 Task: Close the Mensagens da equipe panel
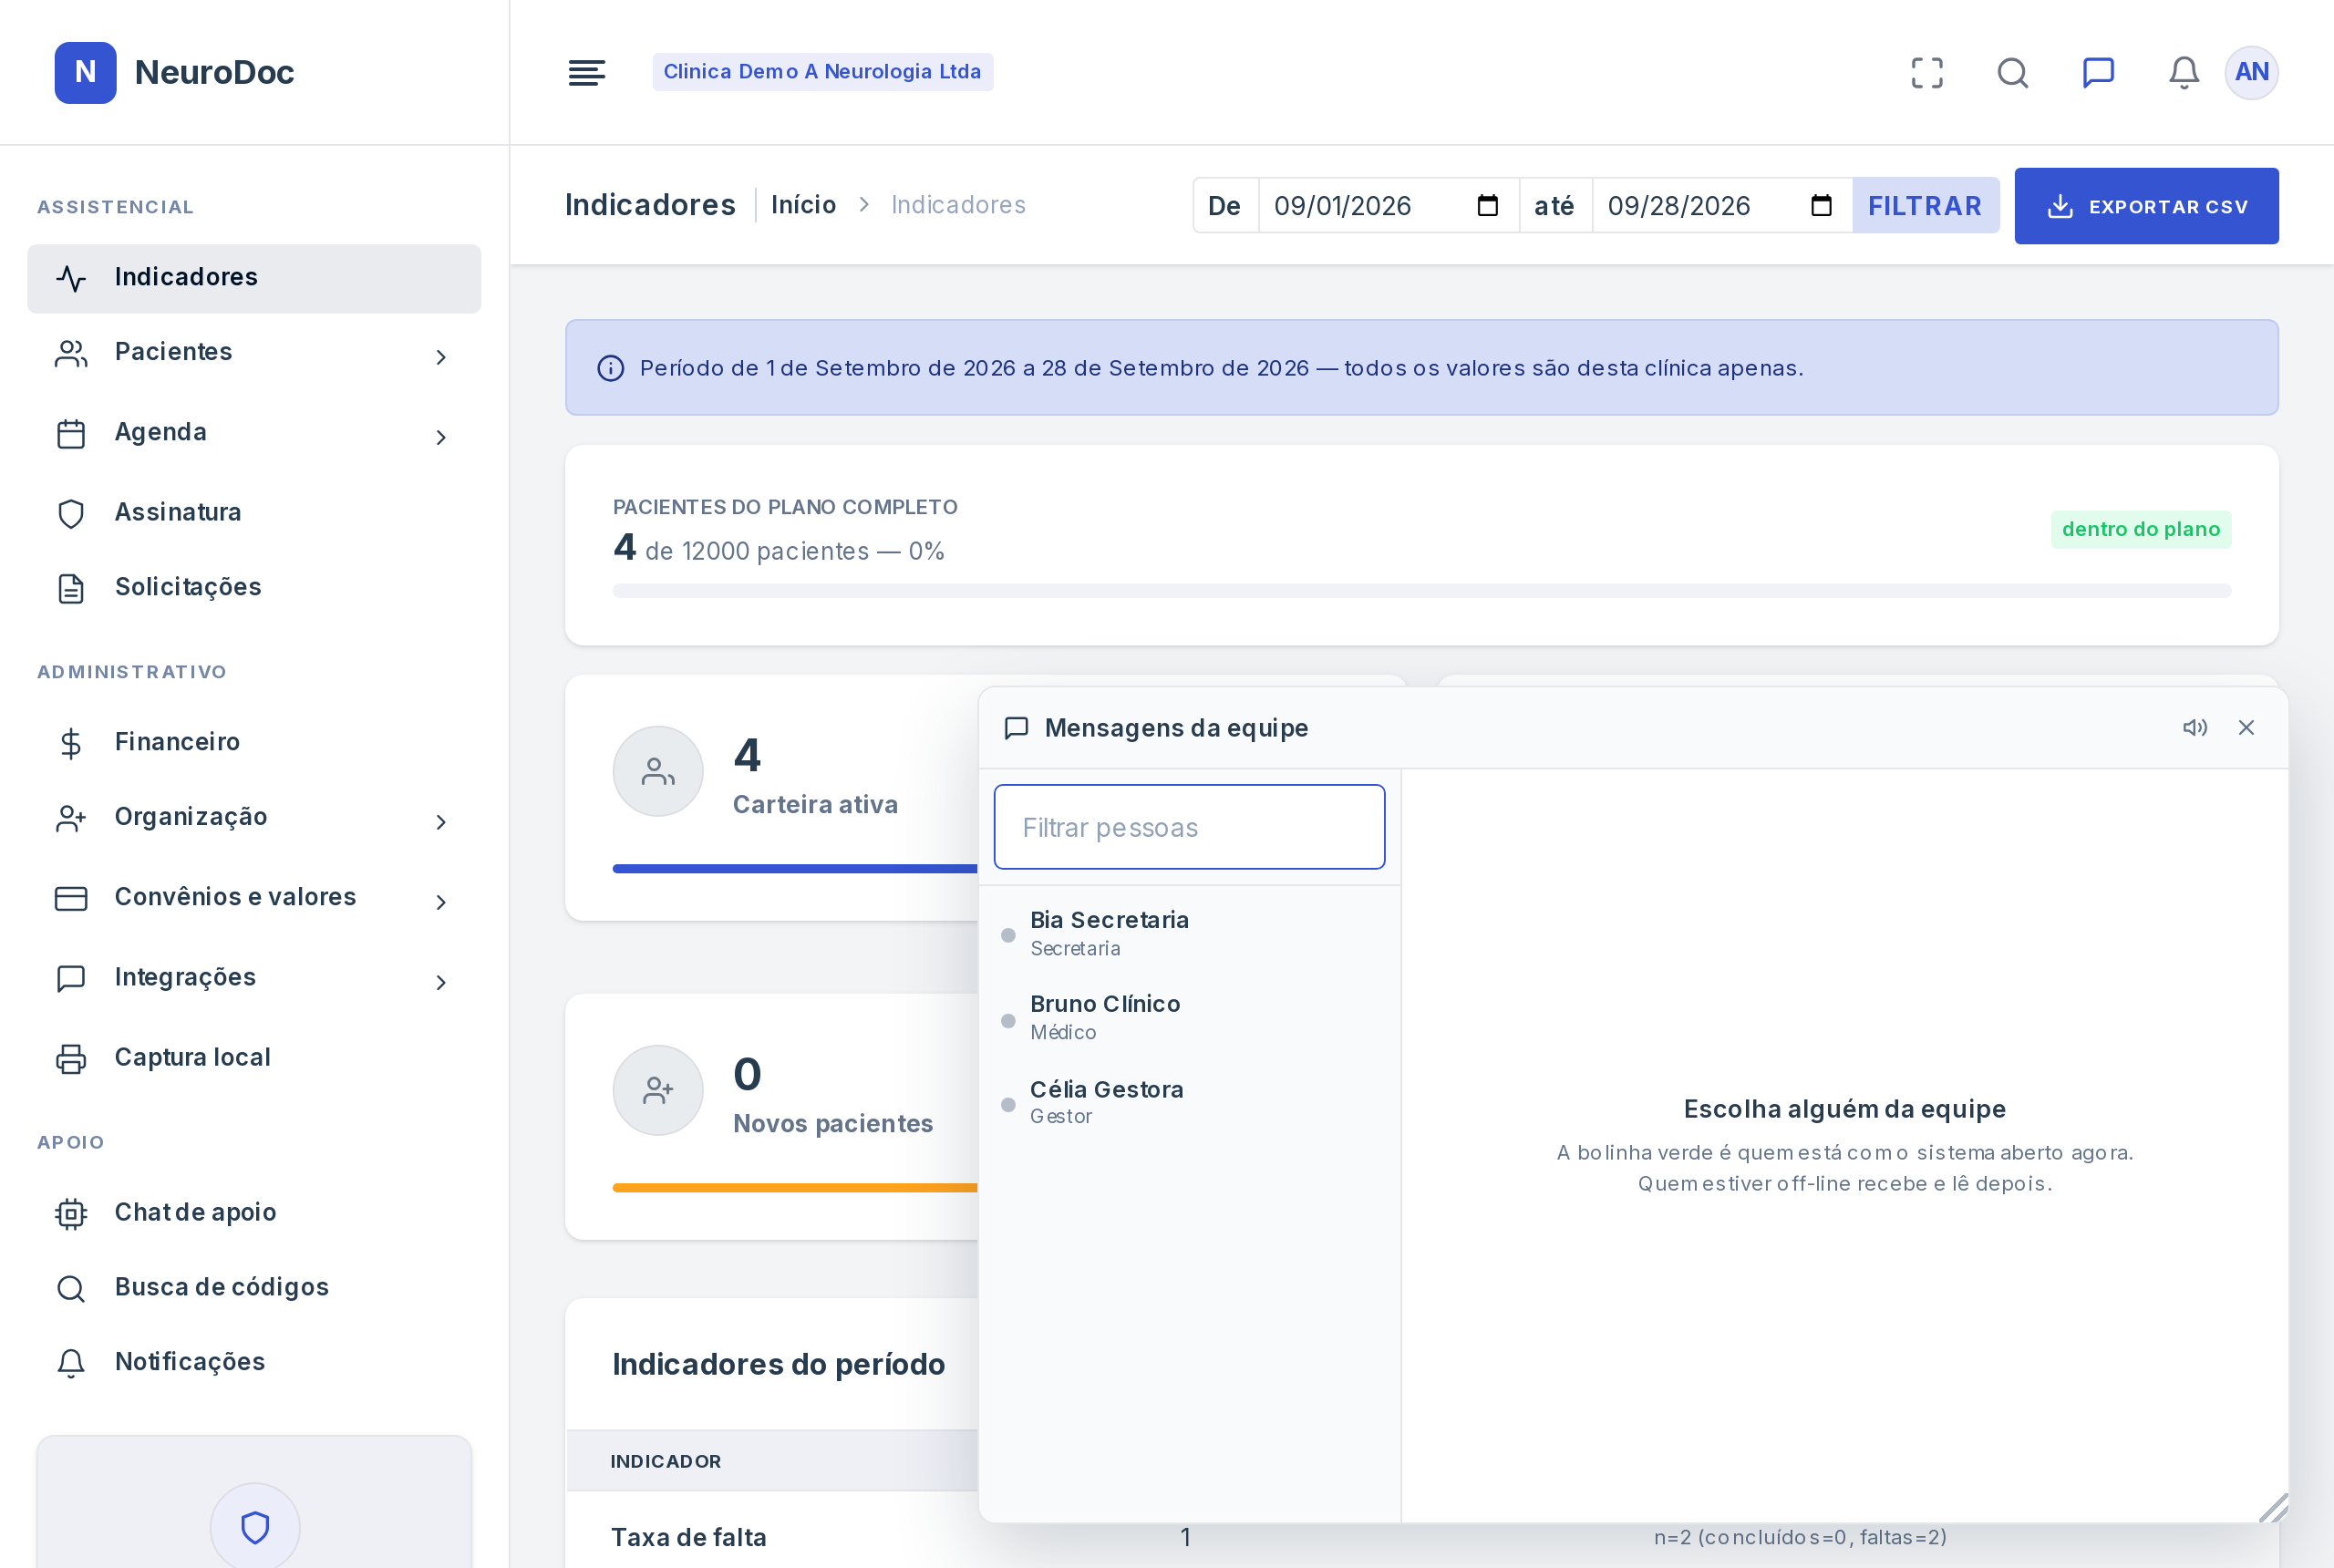pyautogui.click(x=2246, y=727)
